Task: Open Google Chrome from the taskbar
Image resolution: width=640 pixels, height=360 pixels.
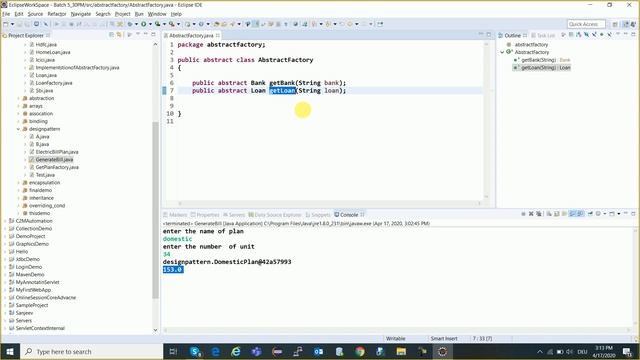Action: [360, 351]
